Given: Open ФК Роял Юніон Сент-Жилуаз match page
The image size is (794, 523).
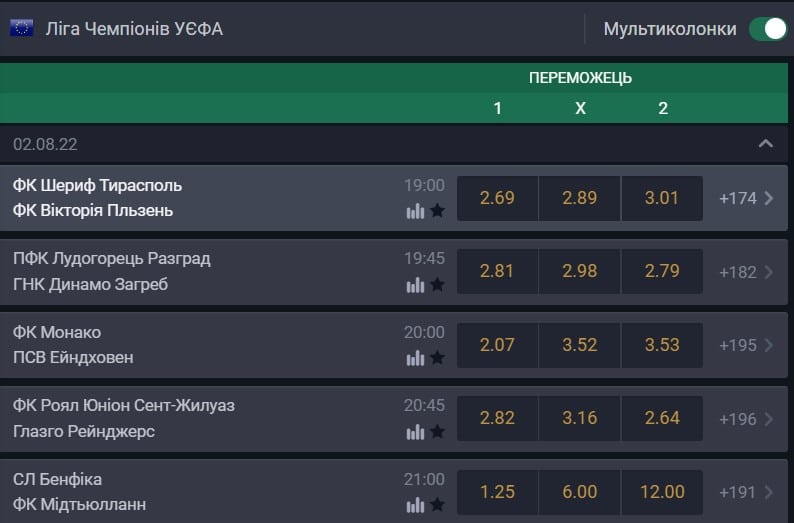Looking at the screenshot, I should tap(124, 405).
